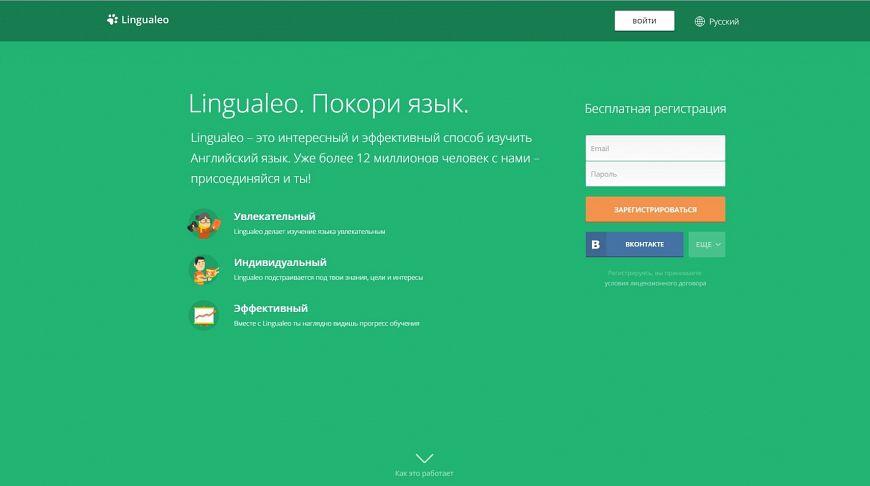Focus the Email input field
The height and width of the screenshot is (486, 870).
coord(655,148)
